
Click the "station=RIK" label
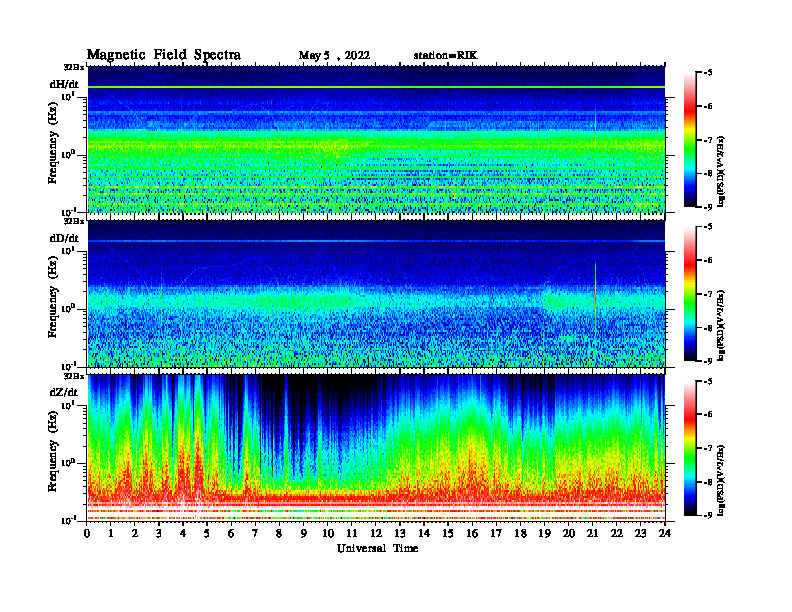click(445, 56)
